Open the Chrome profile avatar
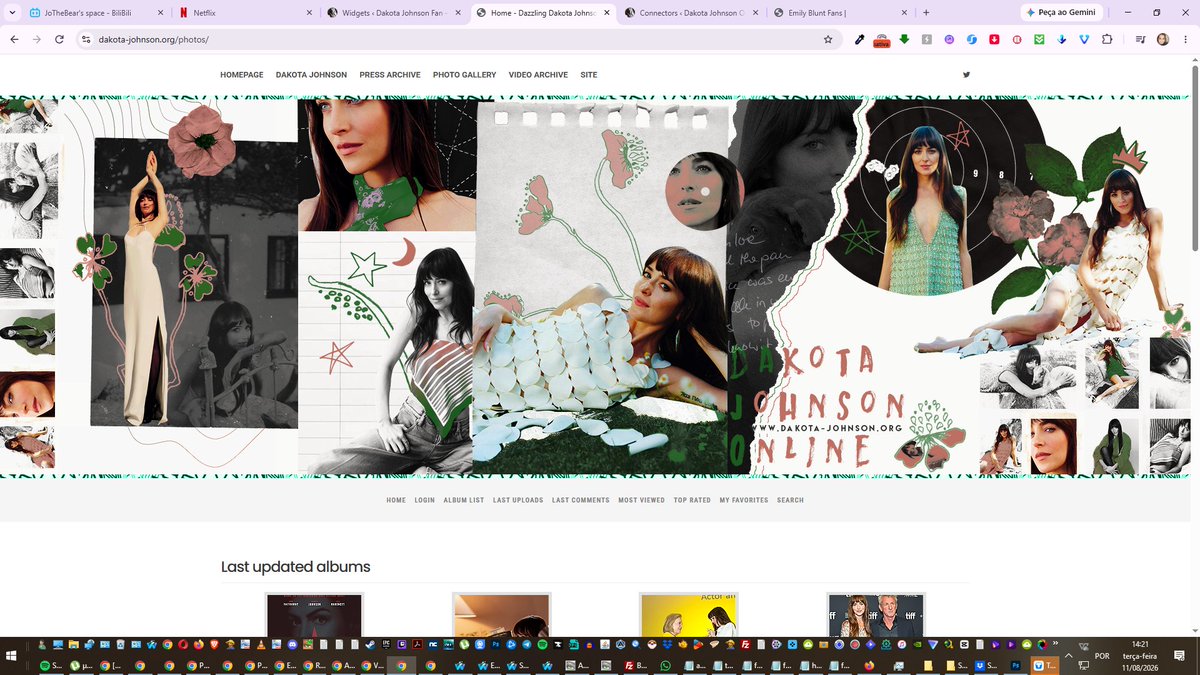This screenshot has height=675, width=1200. coord(1163,39)
